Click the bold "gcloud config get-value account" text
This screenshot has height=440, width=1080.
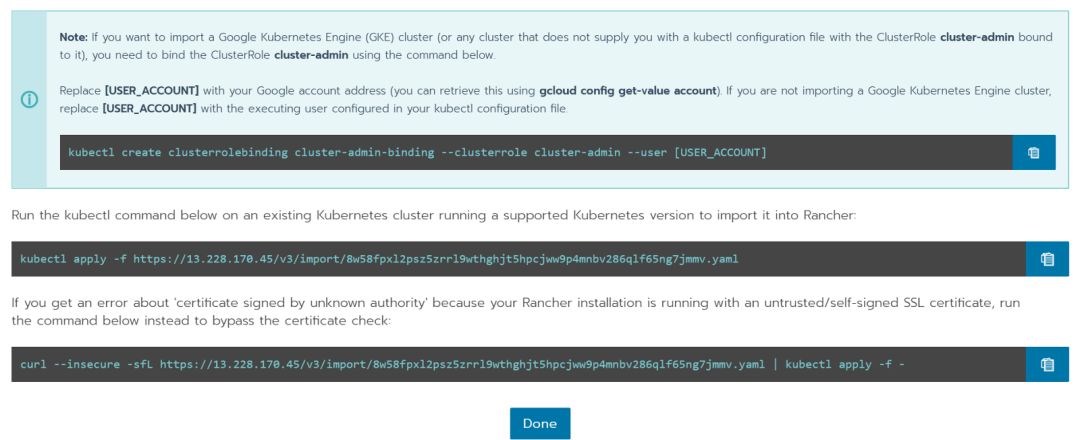[x=628, y=91]
